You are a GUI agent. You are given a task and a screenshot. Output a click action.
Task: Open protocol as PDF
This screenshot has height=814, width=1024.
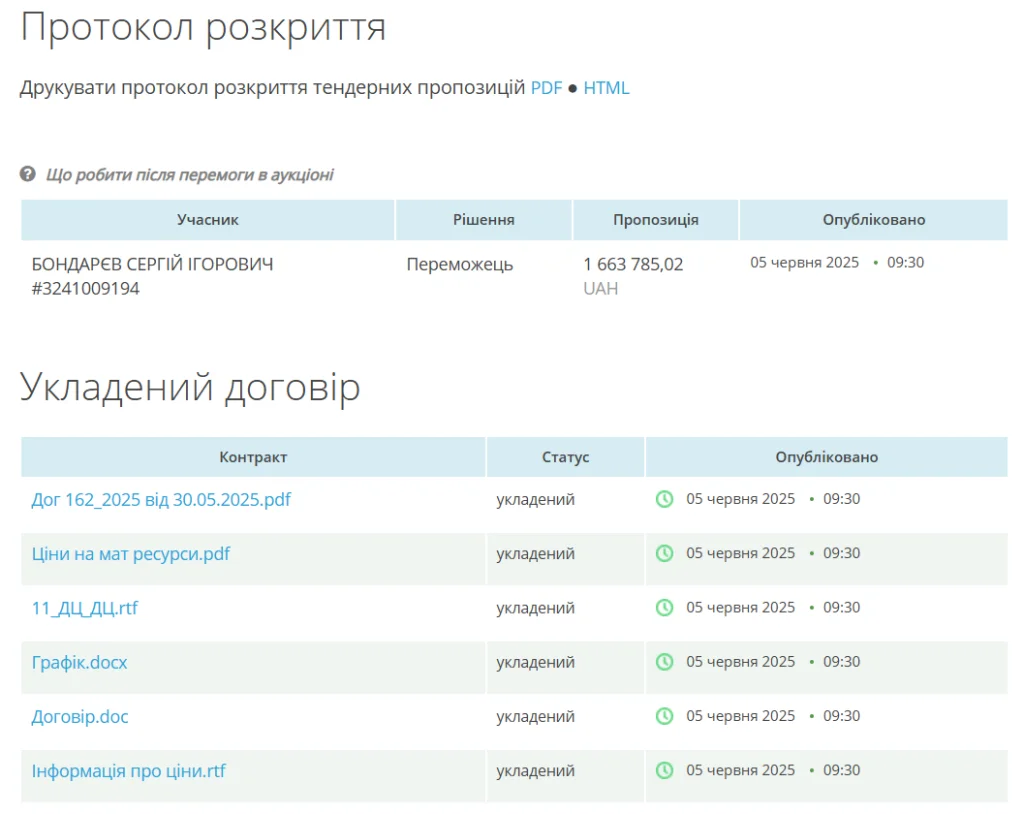tap(546, 88)
